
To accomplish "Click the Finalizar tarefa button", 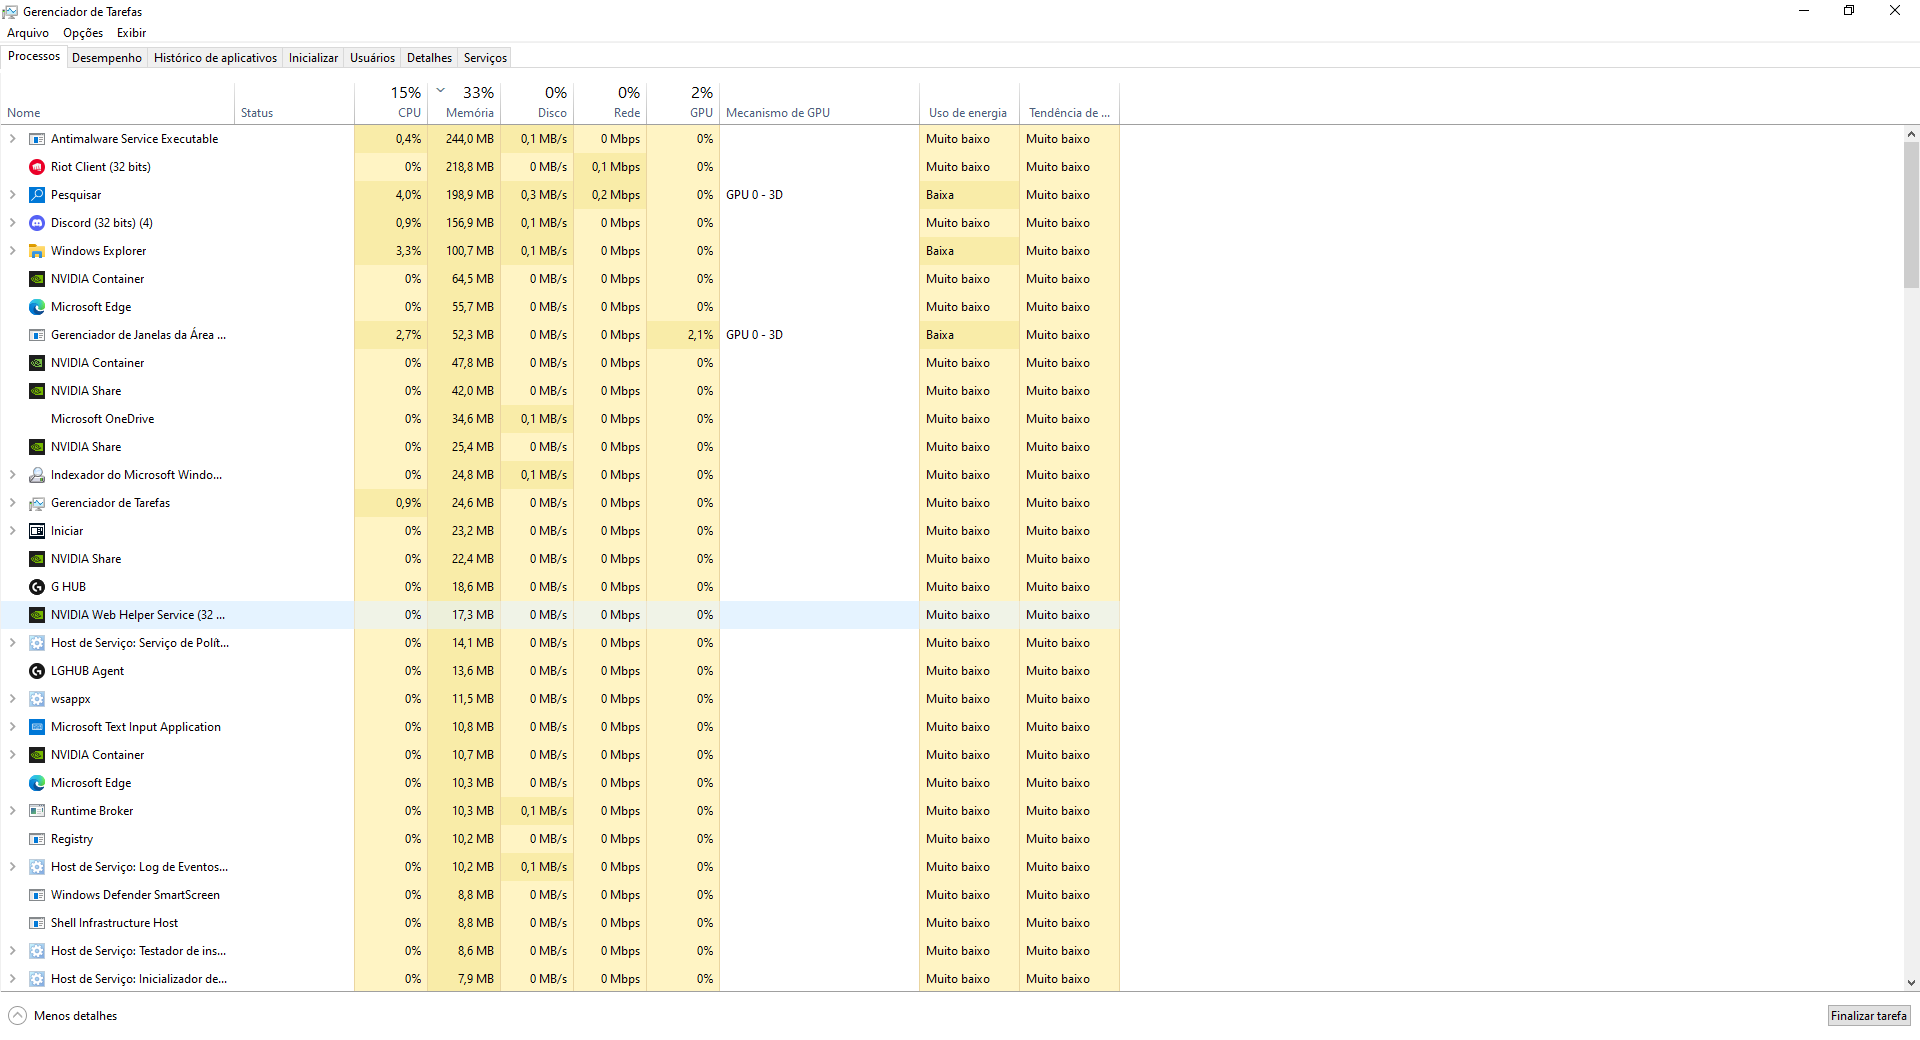I will click(1868, 1016).
